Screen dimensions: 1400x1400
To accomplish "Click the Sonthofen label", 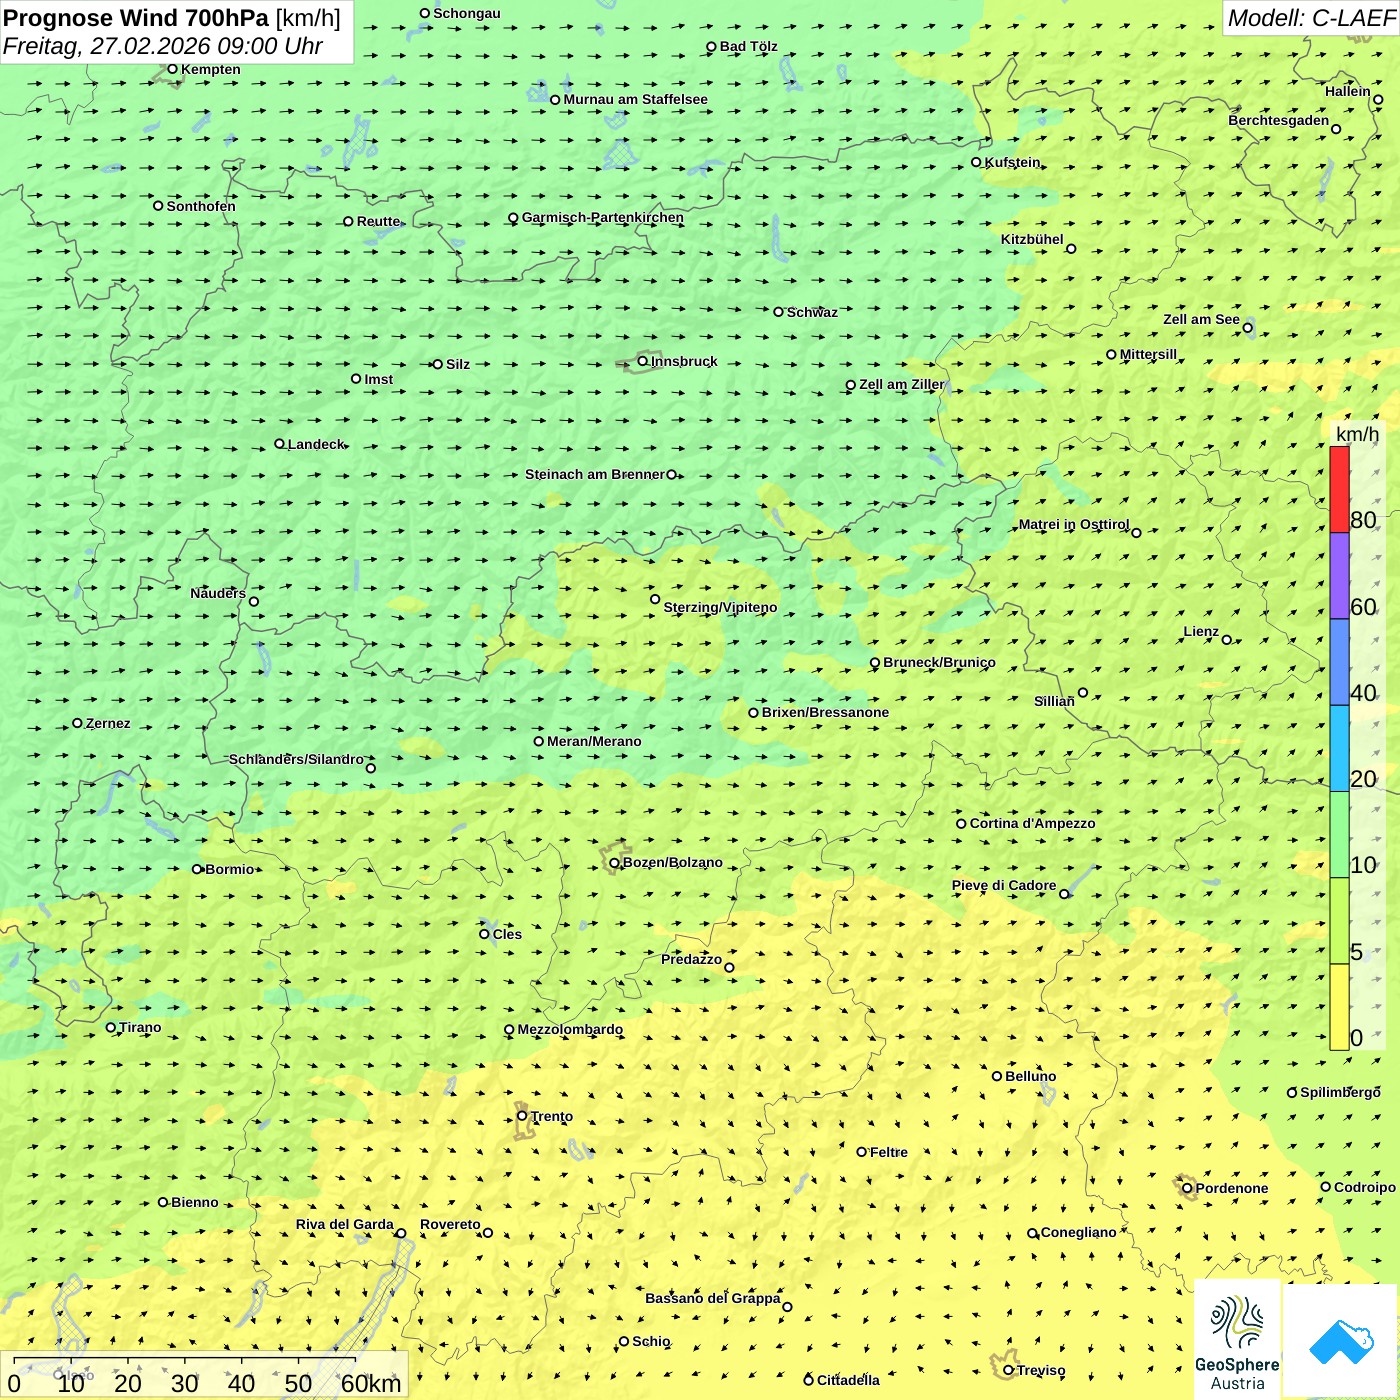I will (201, 206).
